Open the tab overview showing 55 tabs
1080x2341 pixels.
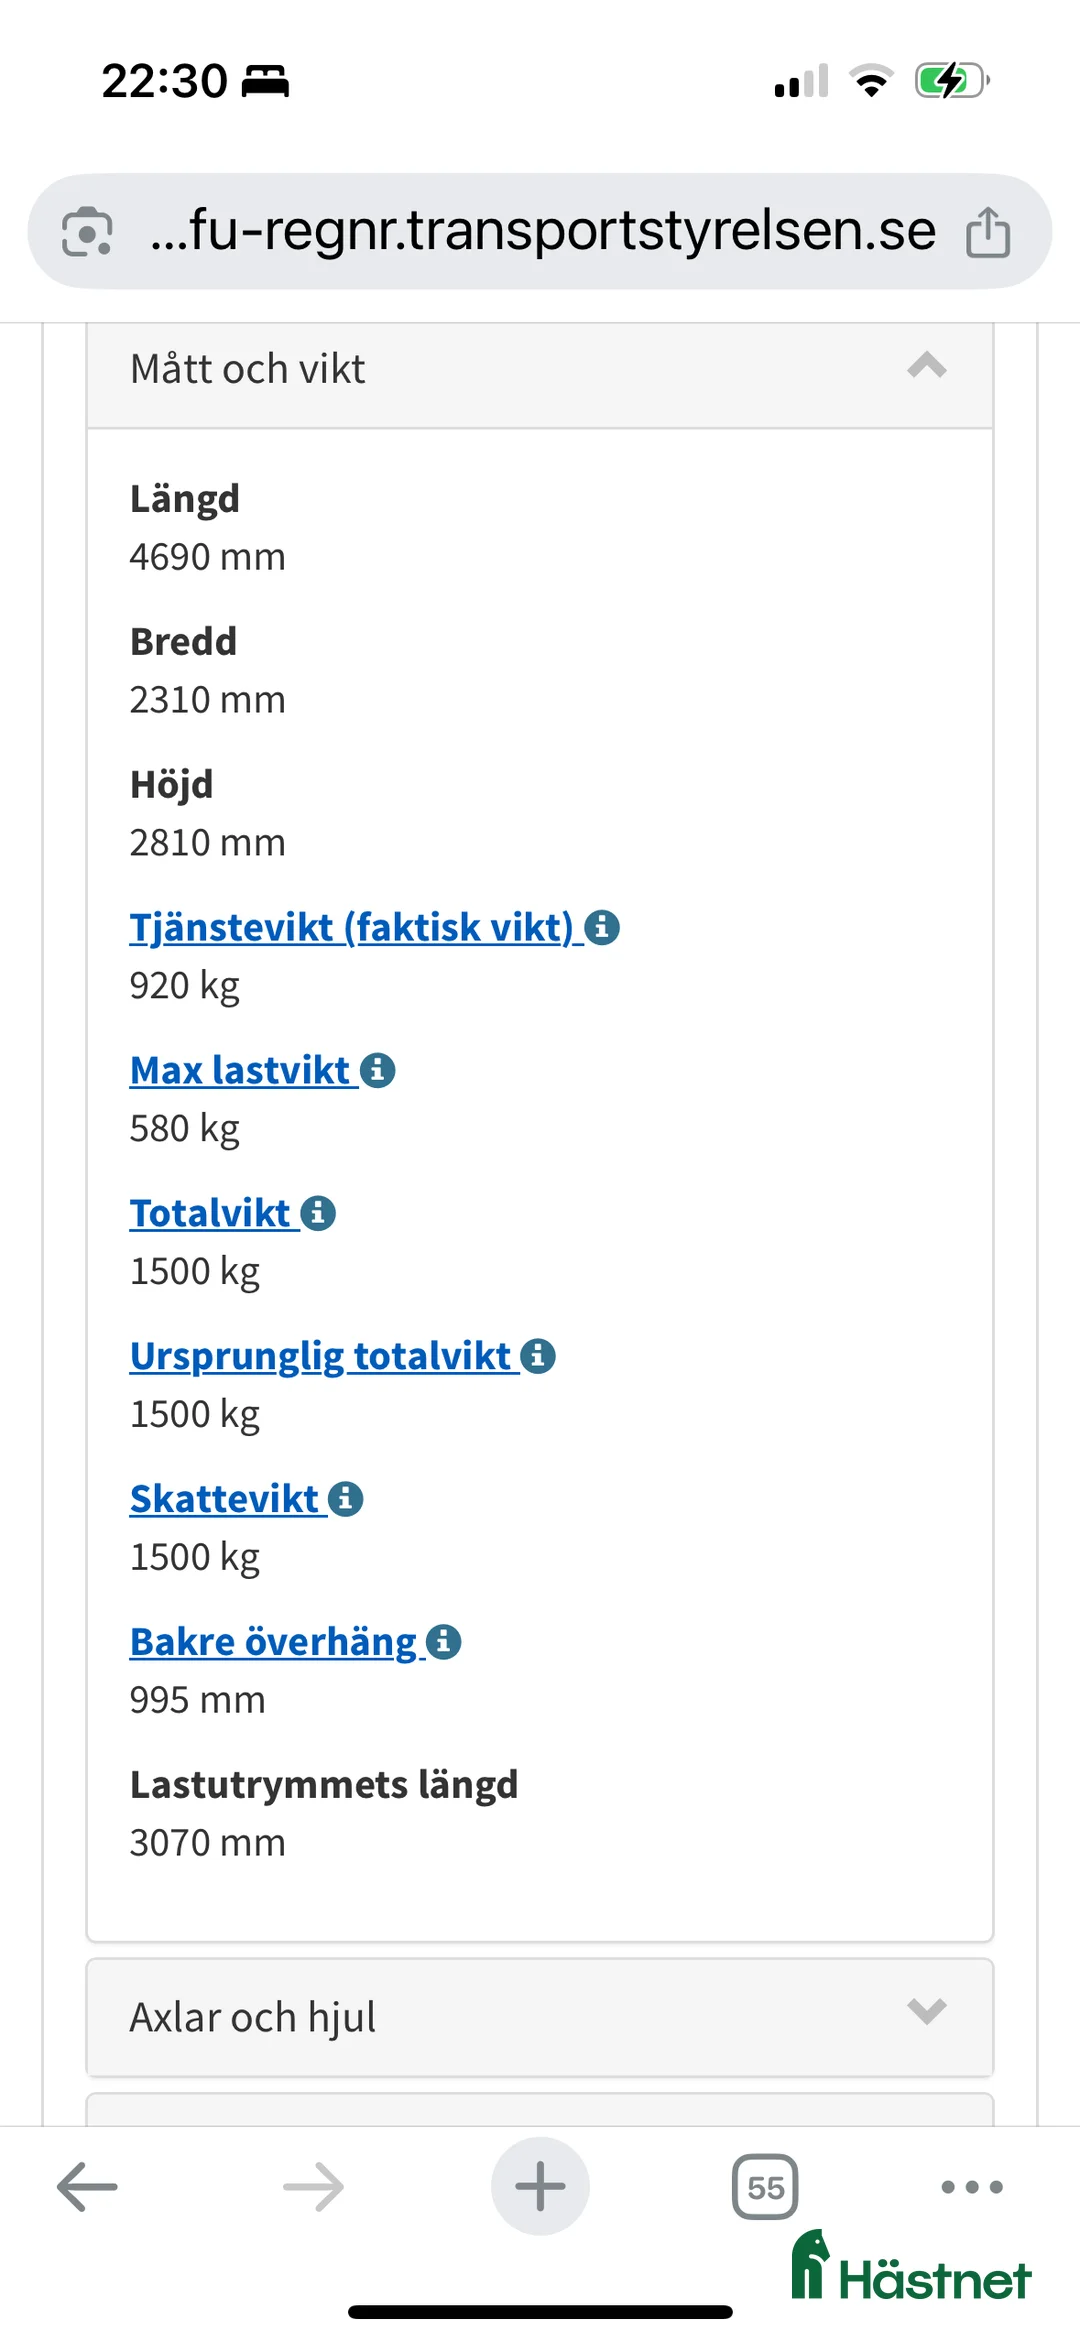pos(765,2185)
